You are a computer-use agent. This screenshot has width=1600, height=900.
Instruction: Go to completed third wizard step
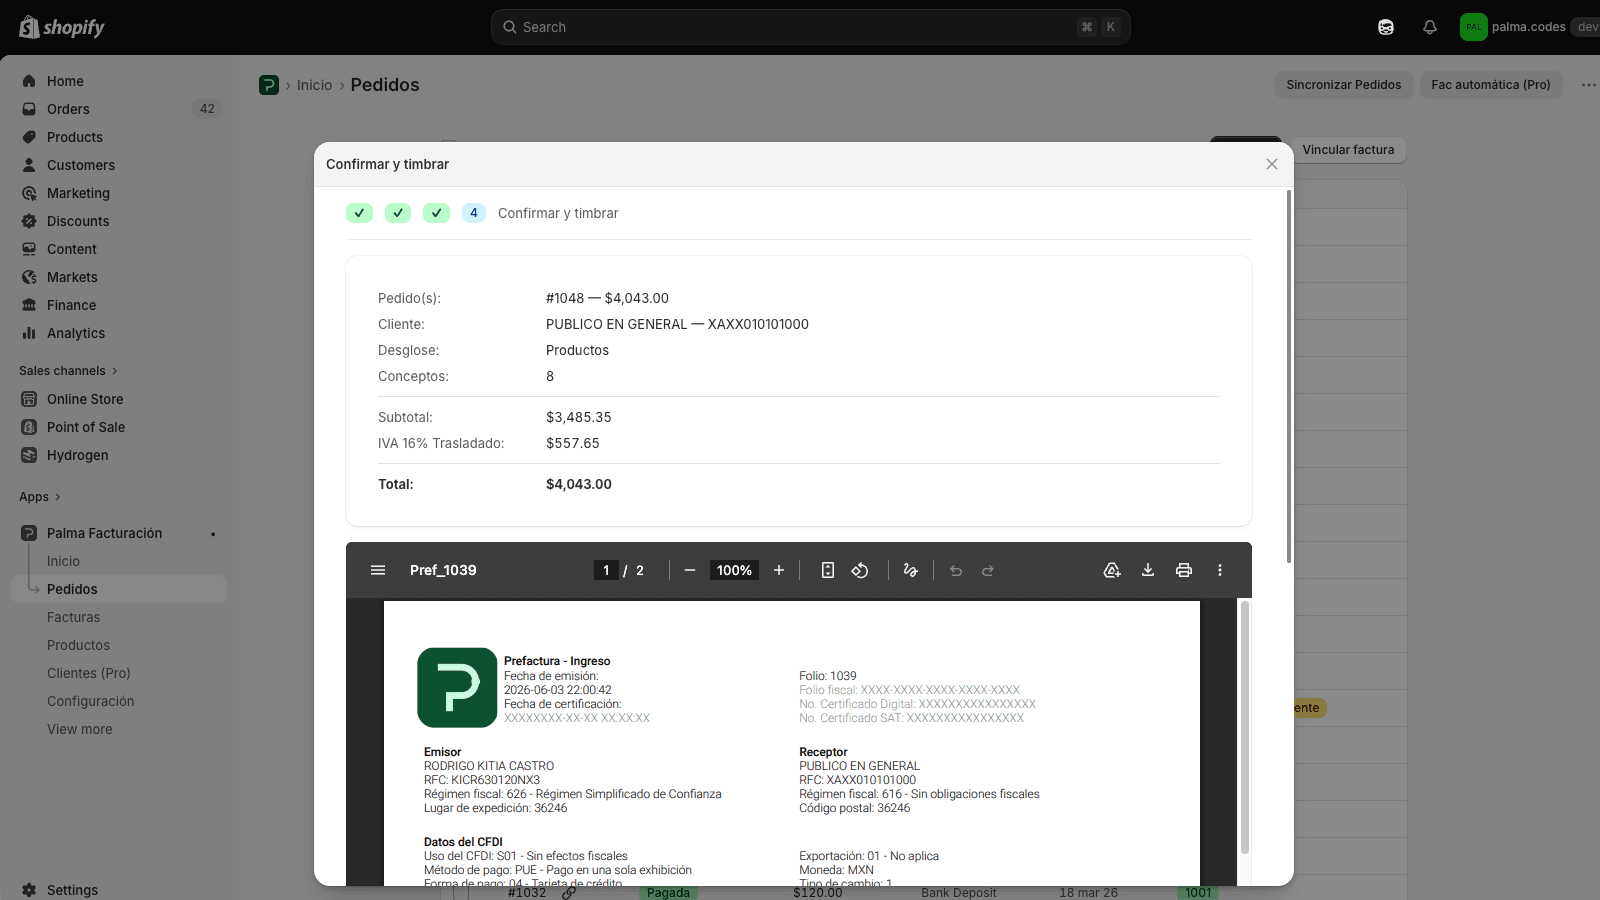436,213
